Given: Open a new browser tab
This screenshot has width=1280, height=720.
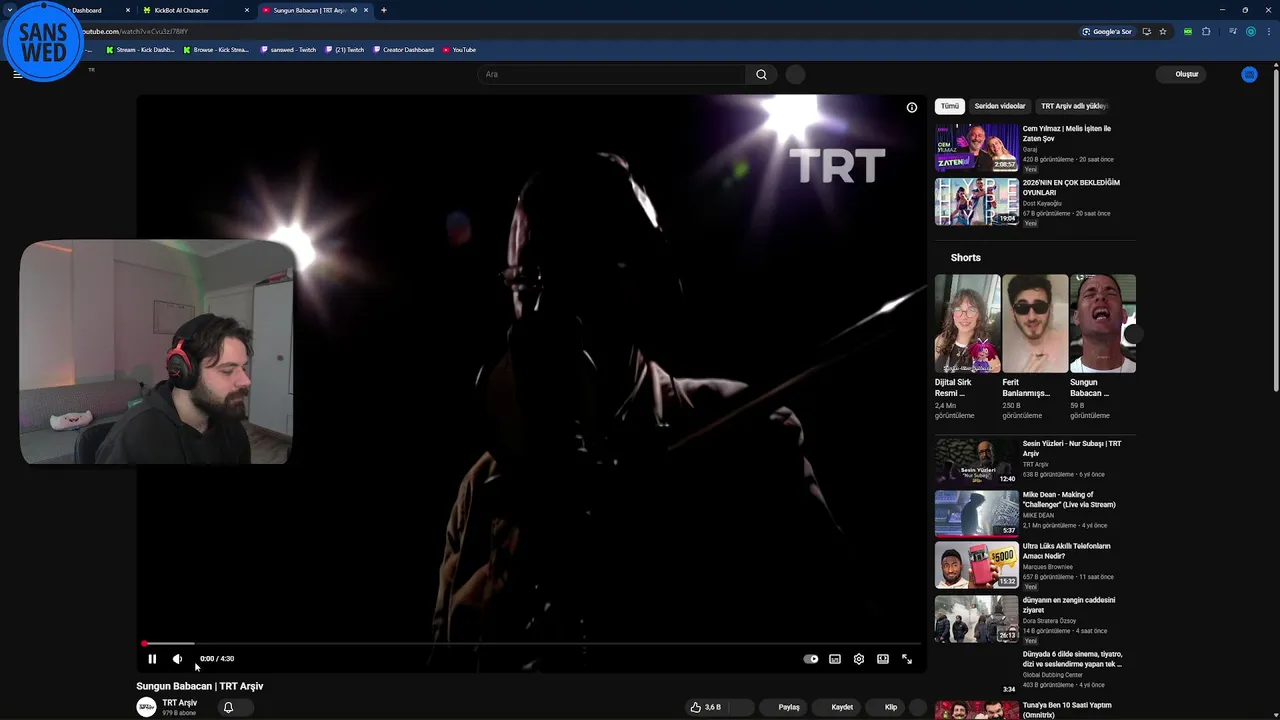Looking at the screenshot, I should tap(384, 10).
